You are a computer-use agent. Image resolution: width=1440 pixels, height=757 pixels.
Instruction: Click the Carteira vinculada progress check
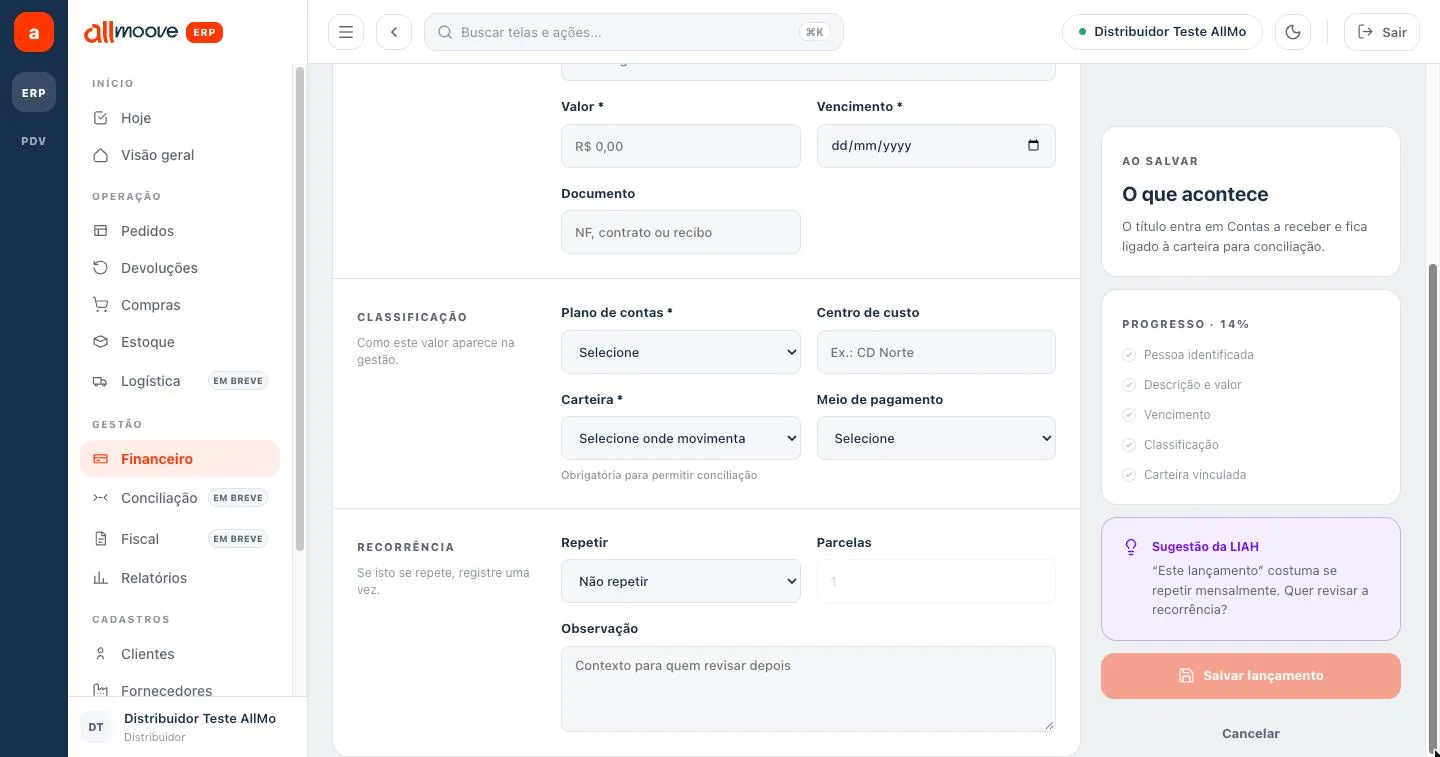pos(1129,475)
